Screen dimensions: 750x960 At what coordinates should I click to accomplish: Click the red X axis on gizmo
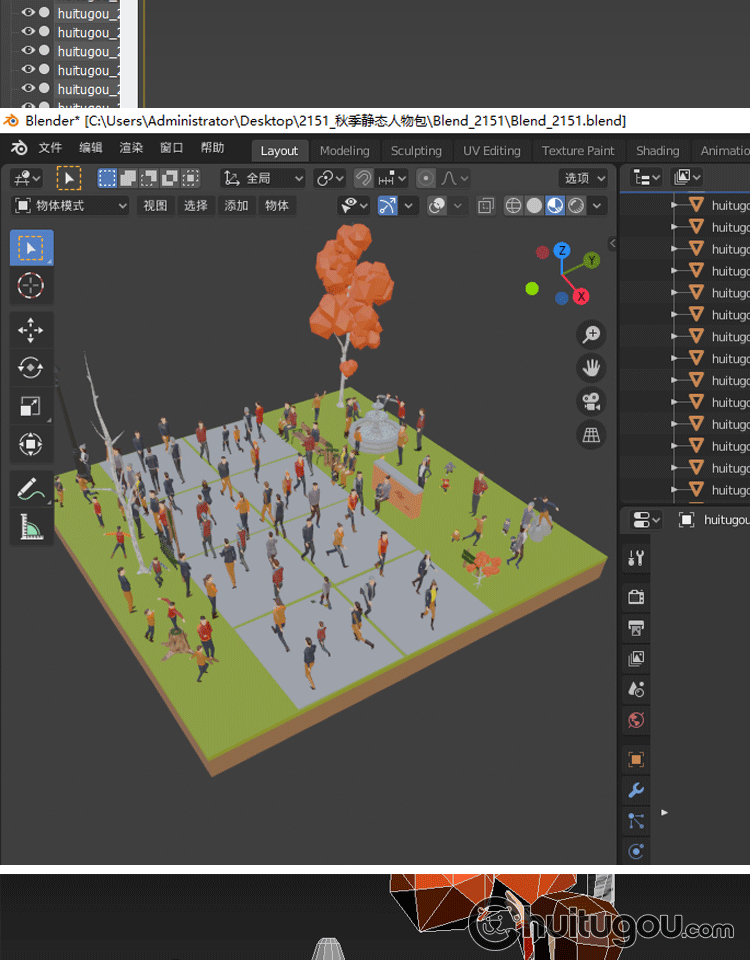click(x=581, y=296)
